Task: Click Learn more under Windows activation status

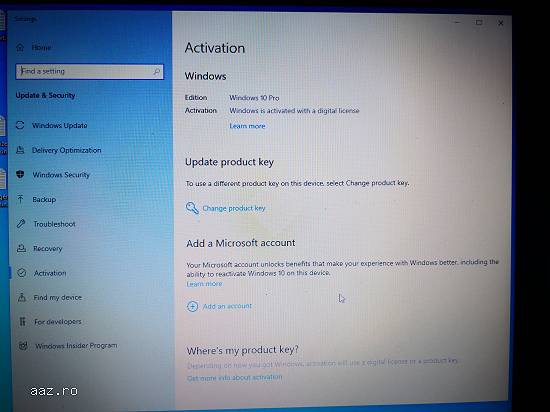Action: tap(247, 126)
